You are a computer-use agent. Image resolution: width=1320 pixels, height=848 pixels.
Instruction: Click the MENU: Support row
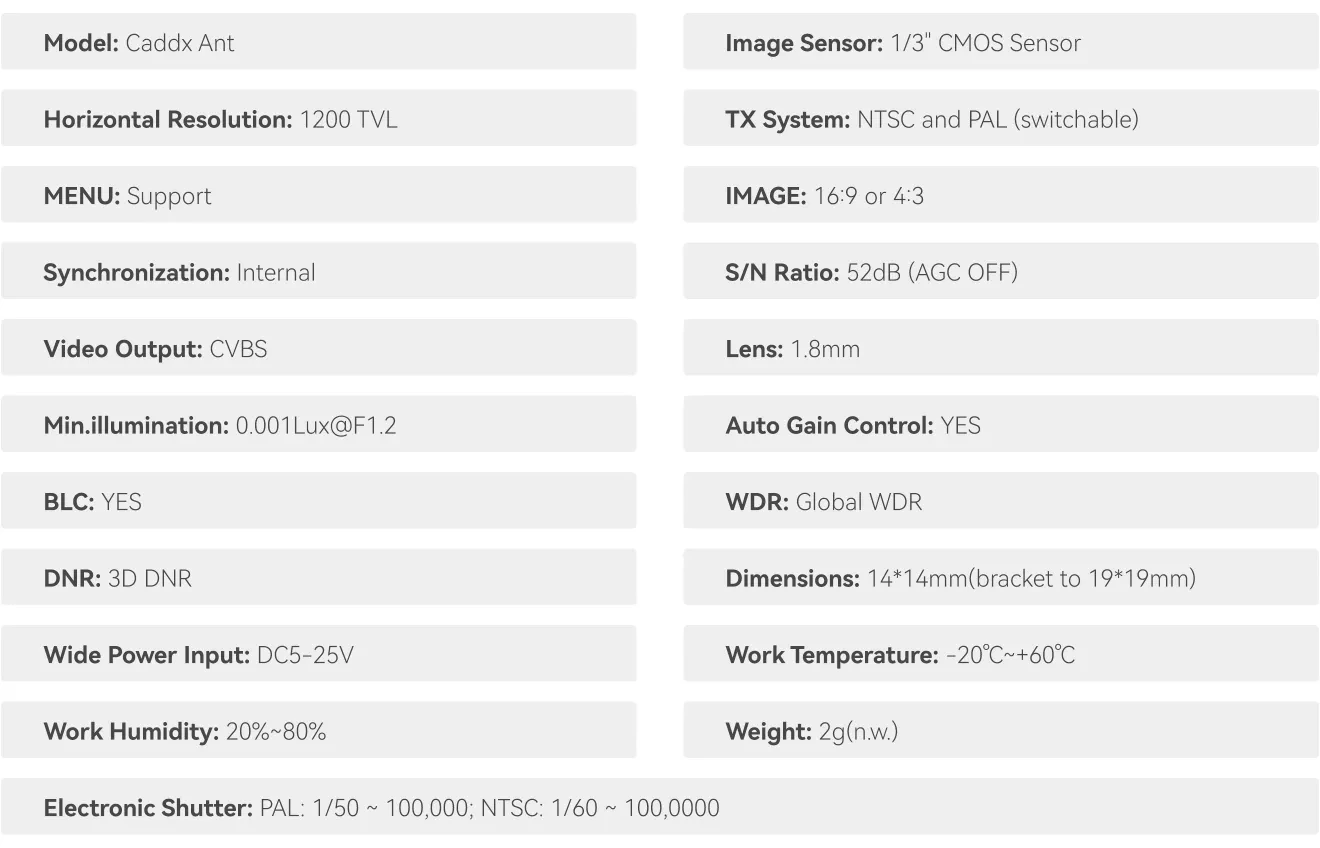tap(318, 196)
